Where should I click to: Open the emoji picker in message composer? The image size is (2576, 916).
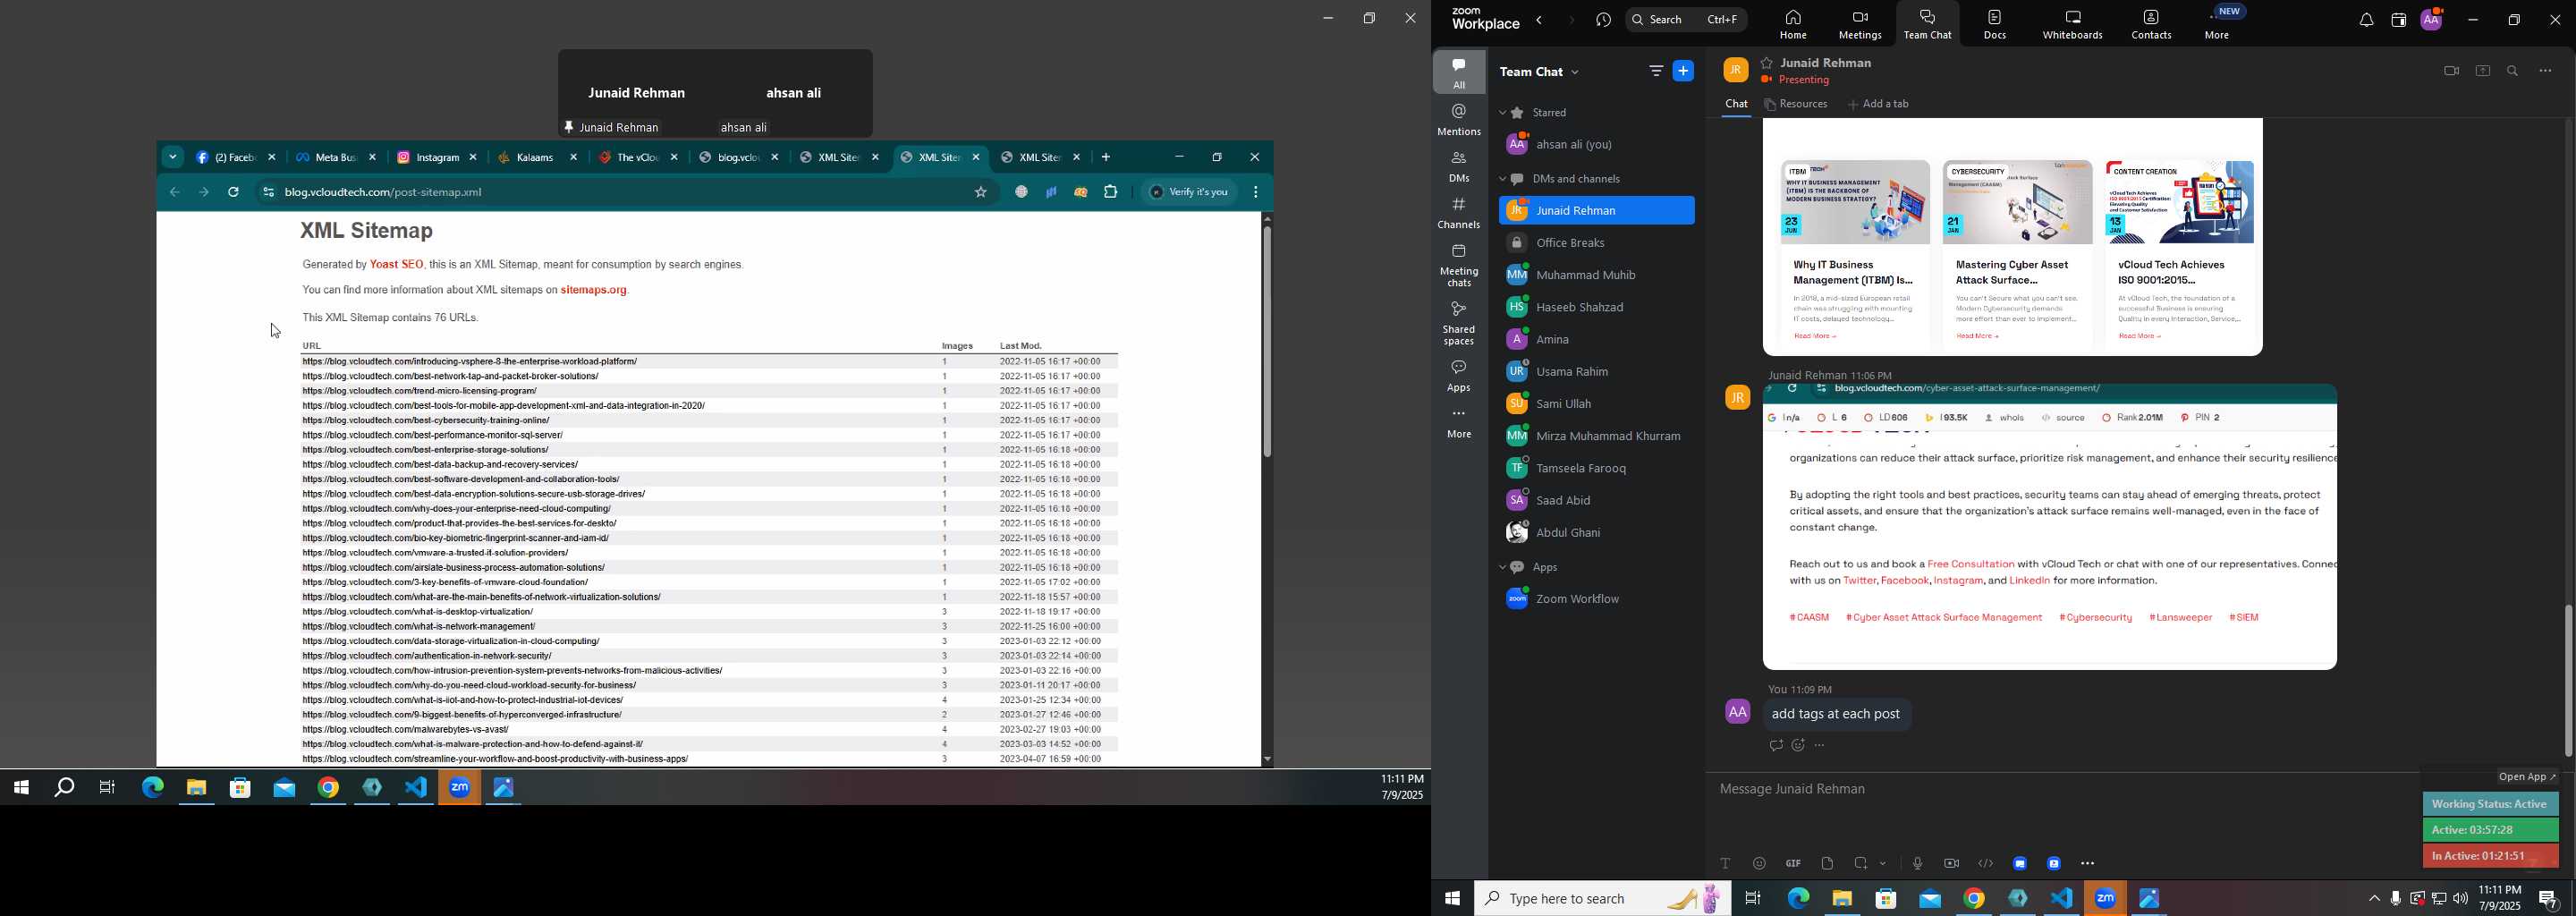point(1759,863)
